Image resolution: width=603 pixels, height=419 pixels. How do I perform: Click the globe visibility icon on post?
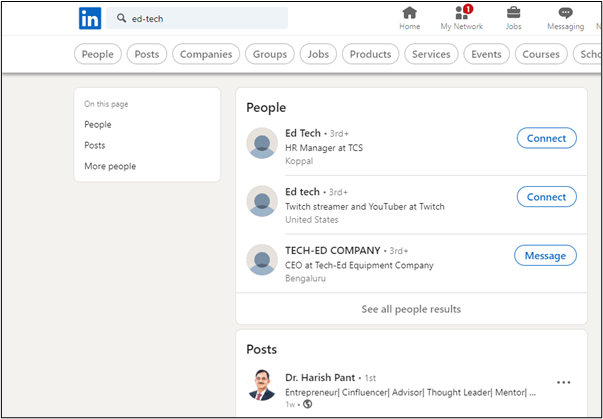coord(307,404)
